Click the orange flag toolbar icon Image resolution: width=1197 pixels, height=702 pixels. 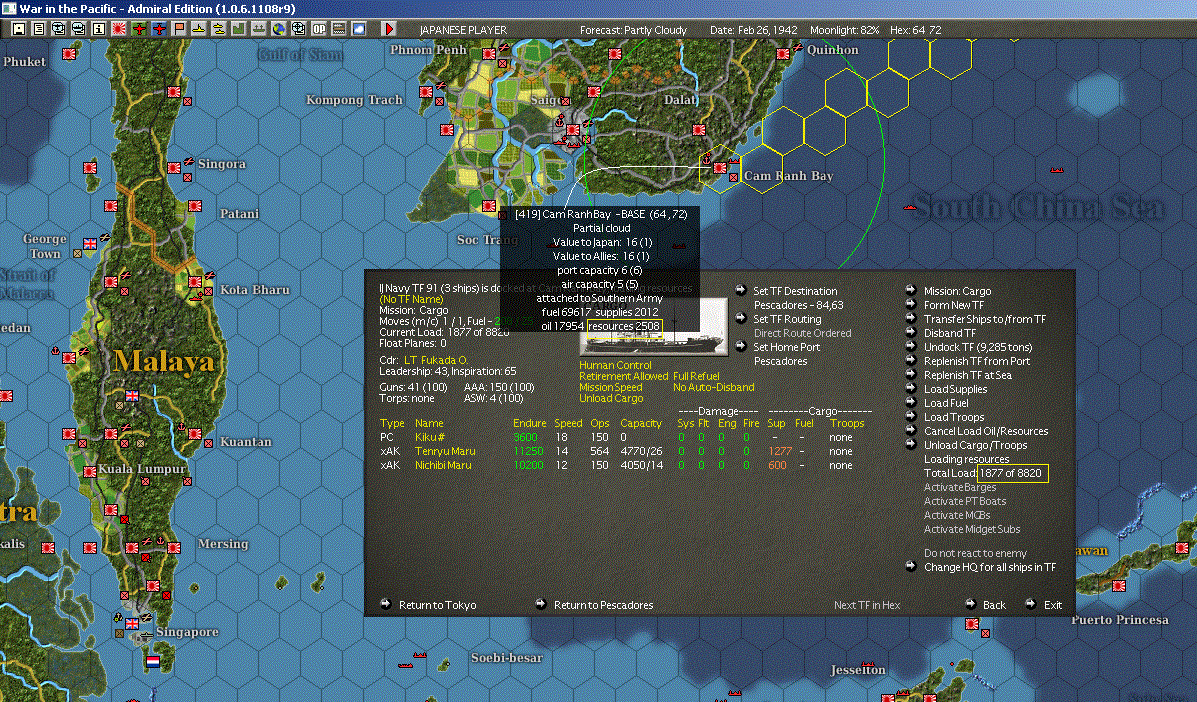pos(179,29)
